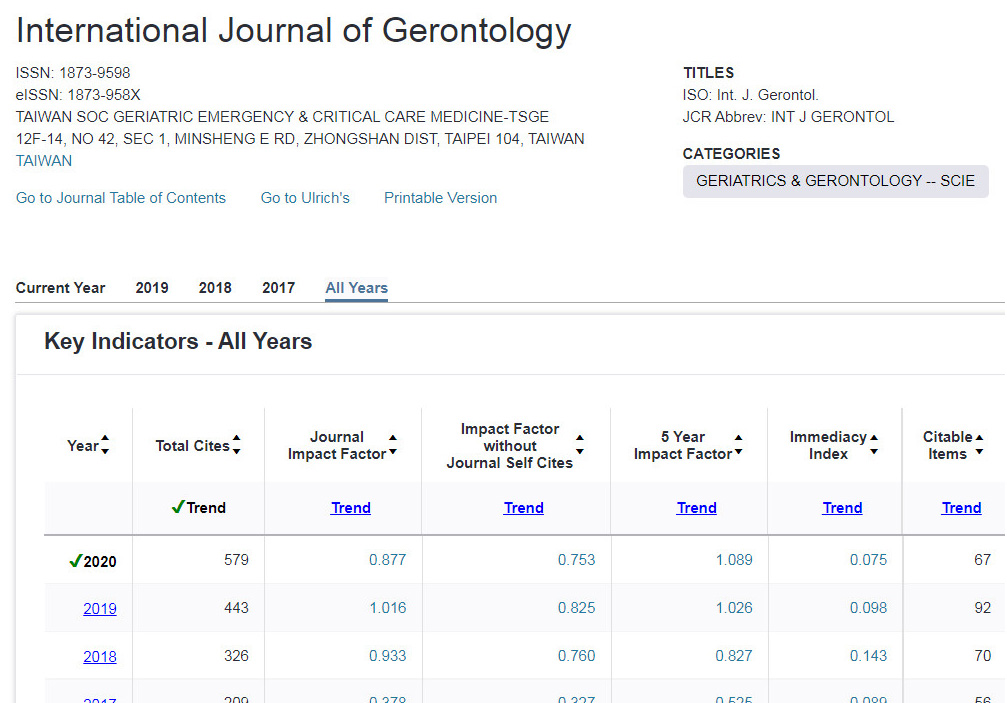Switch to the 2017 tab
The width and height of the screenshot is (1007, 703).
(278, 288)
